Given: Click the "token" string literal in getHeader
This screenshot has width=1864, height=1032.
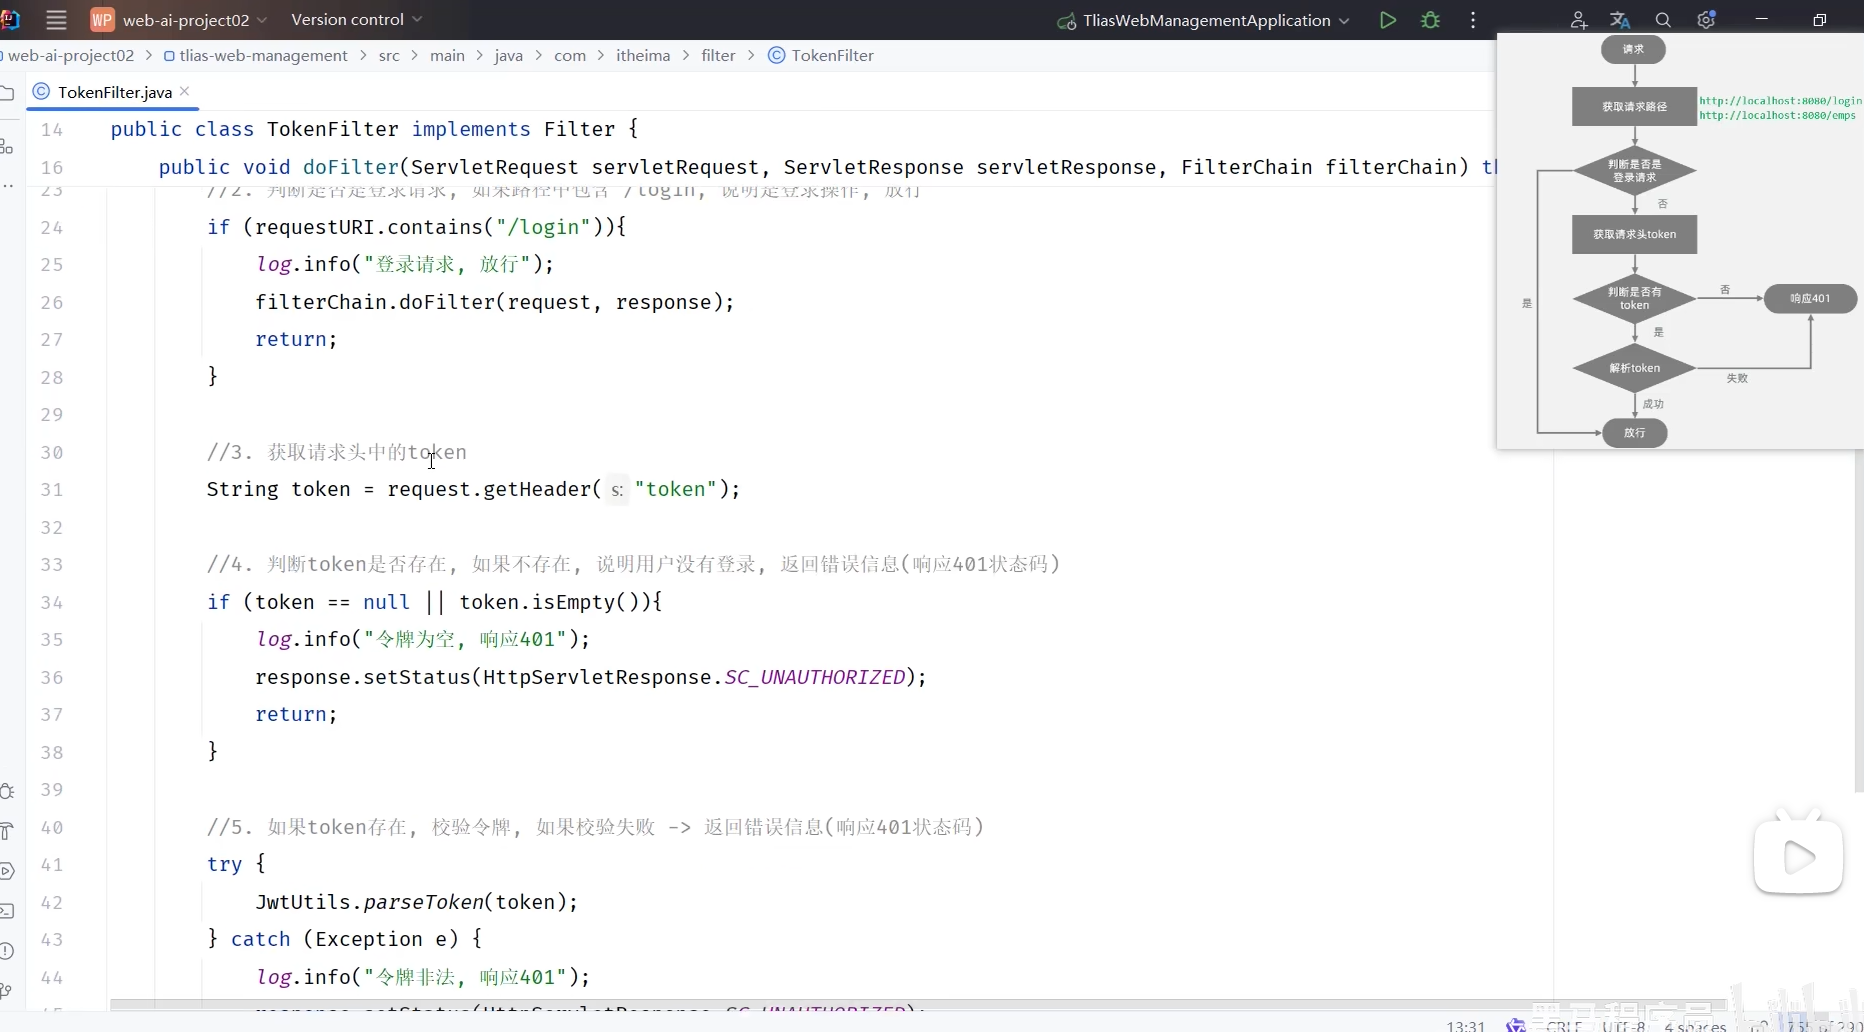Looking at the screenshot, I should tap(676, 489).
